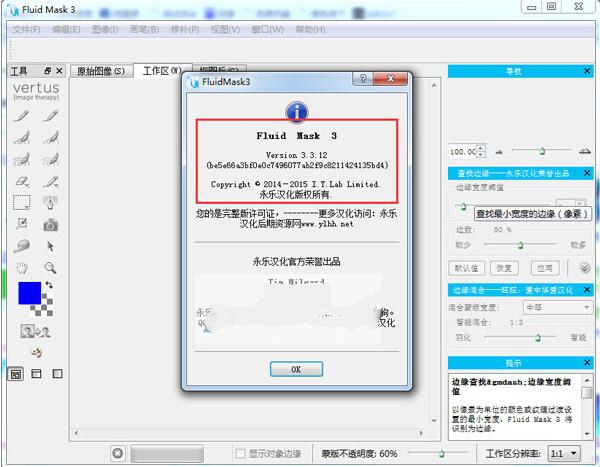The width and height of the screenshot is (600, 467).
Task: Select the Delete Local brush tool
Action: point(50,137)
